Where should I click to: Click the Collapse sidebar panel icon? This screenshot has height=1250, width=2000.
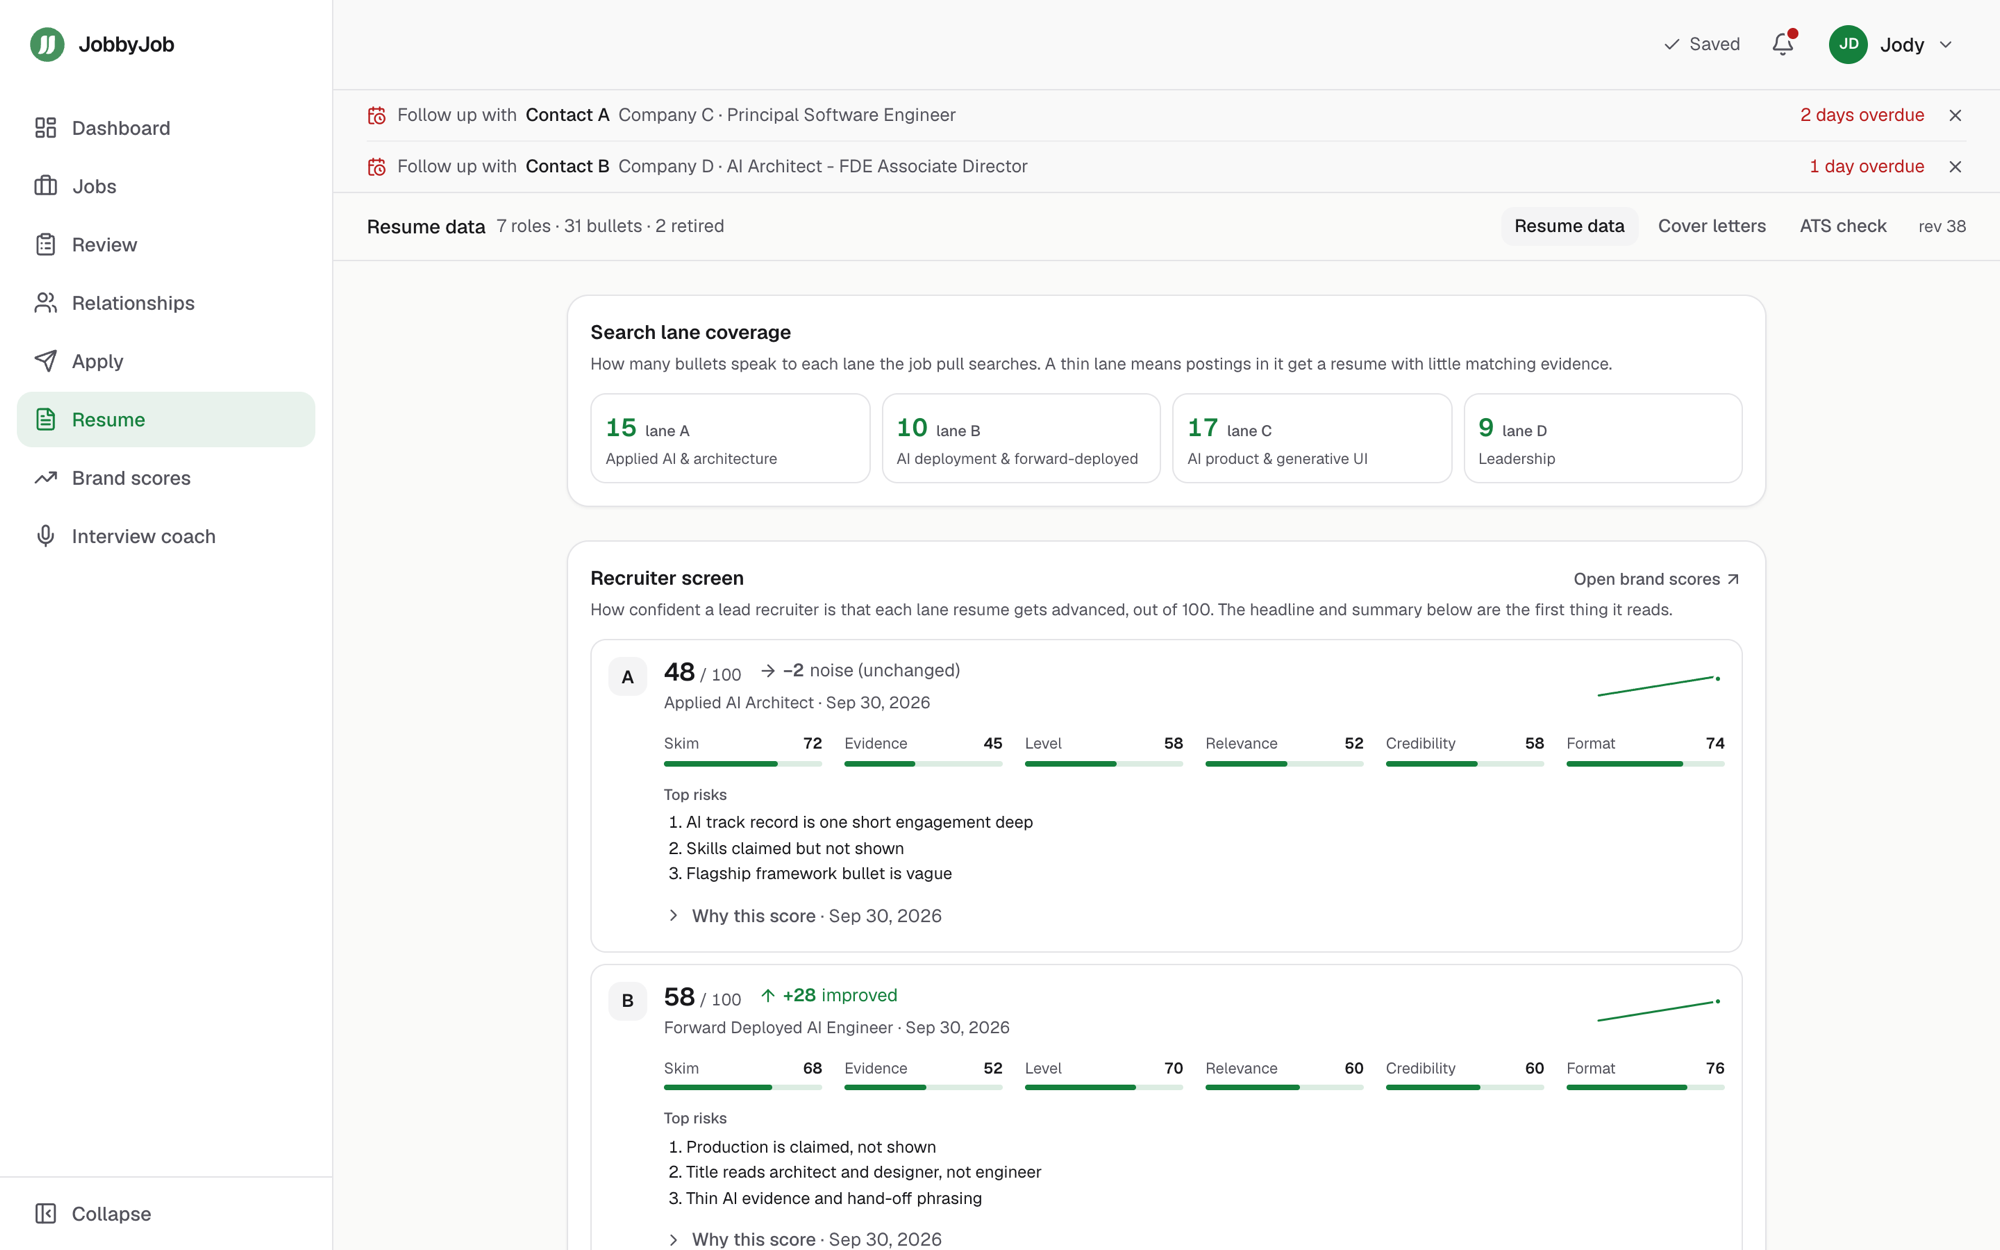click(45, 1213)
